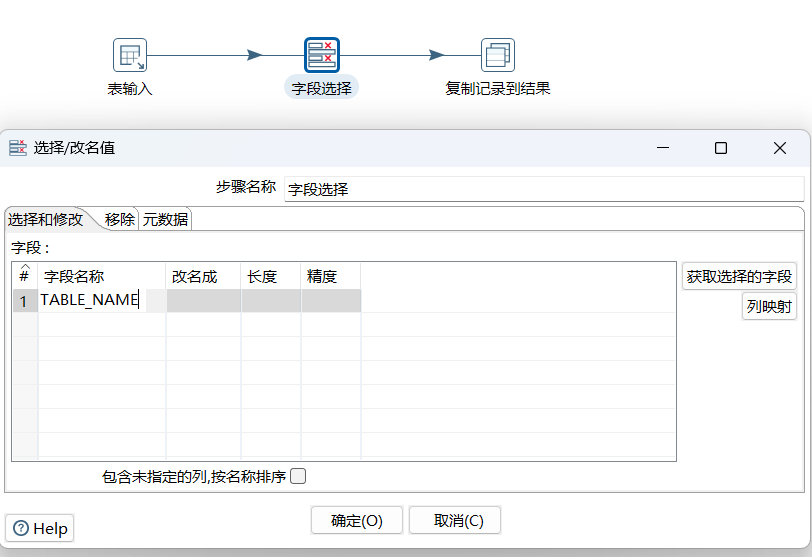Maximize the 选择/改名值 dialog
Image resolution: width=812 pixels, height=557 pixels.
(721, 148)
